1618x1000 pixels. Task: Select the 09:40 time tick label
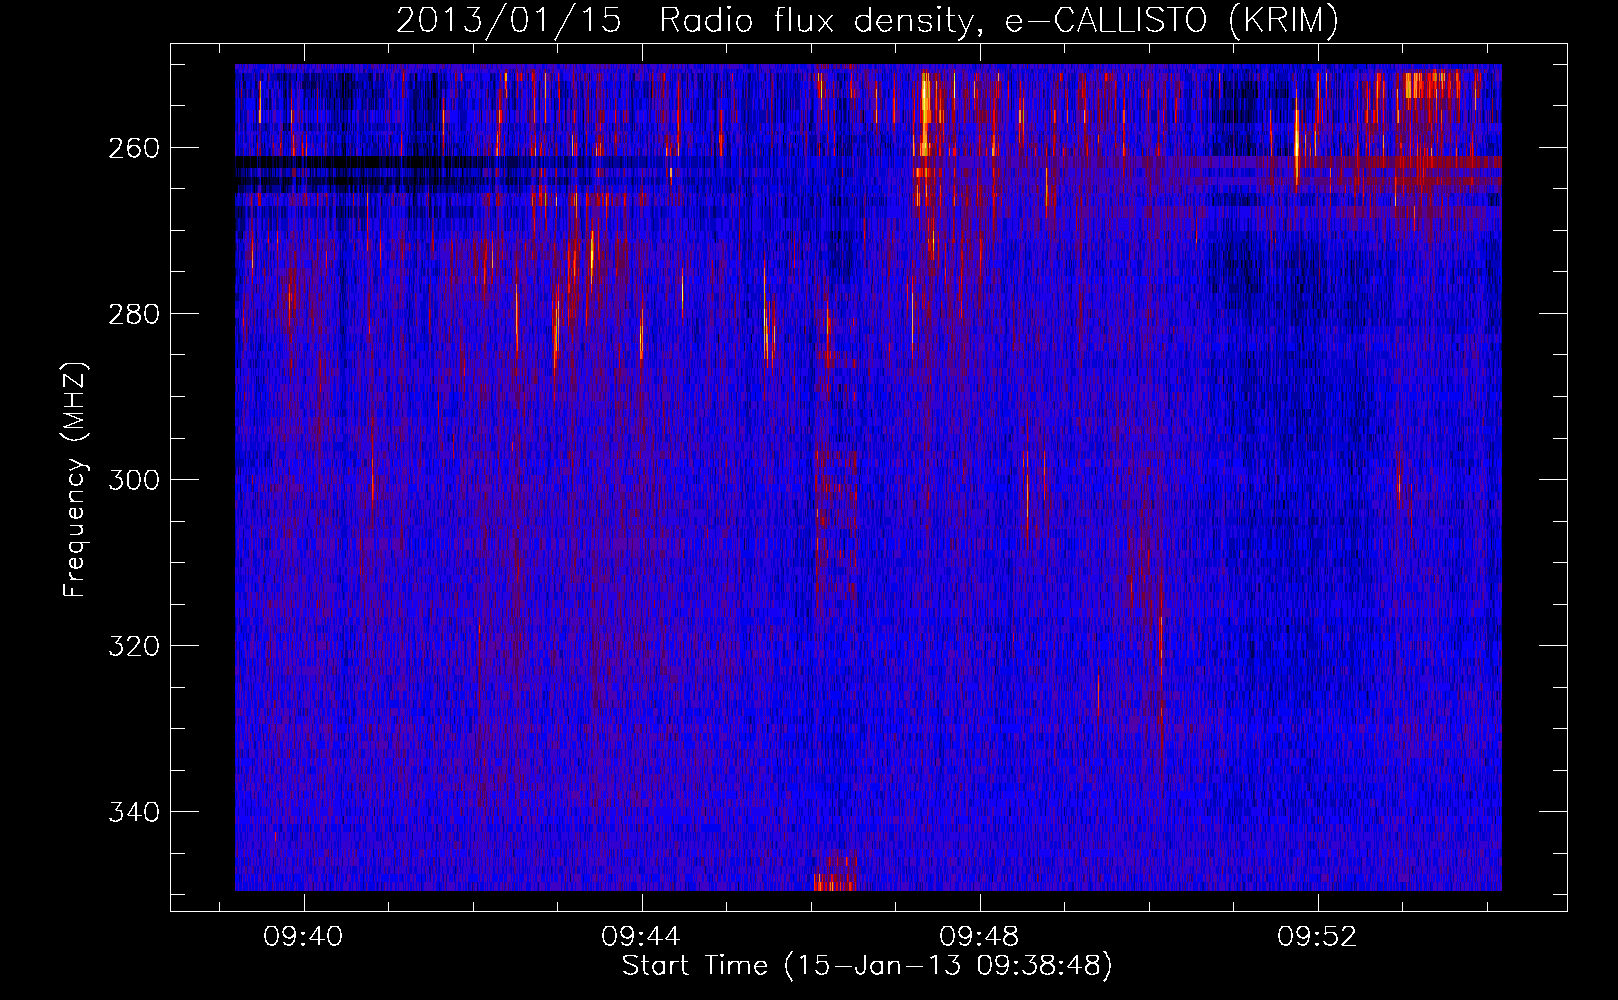(x=303, y=936)
